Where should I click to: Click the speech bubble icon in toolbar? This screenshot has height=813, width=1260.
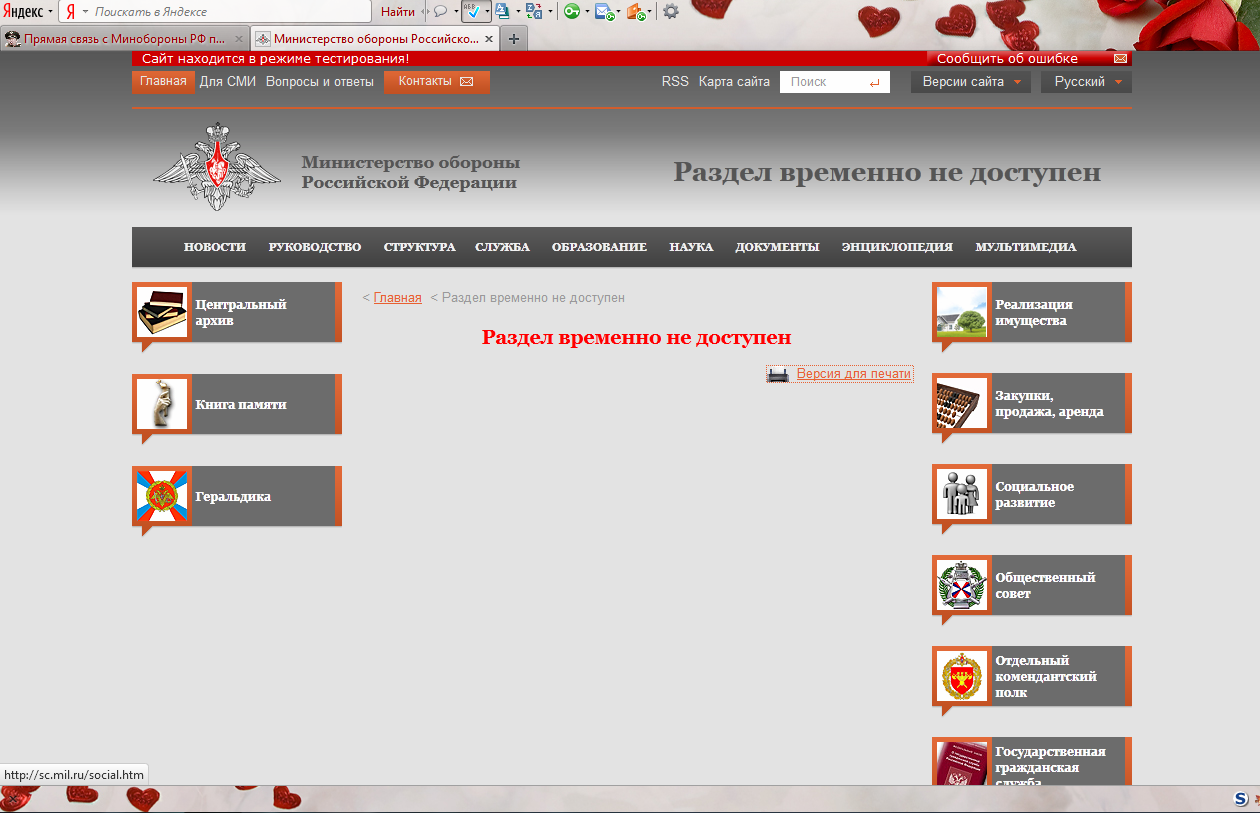(440, 11)
